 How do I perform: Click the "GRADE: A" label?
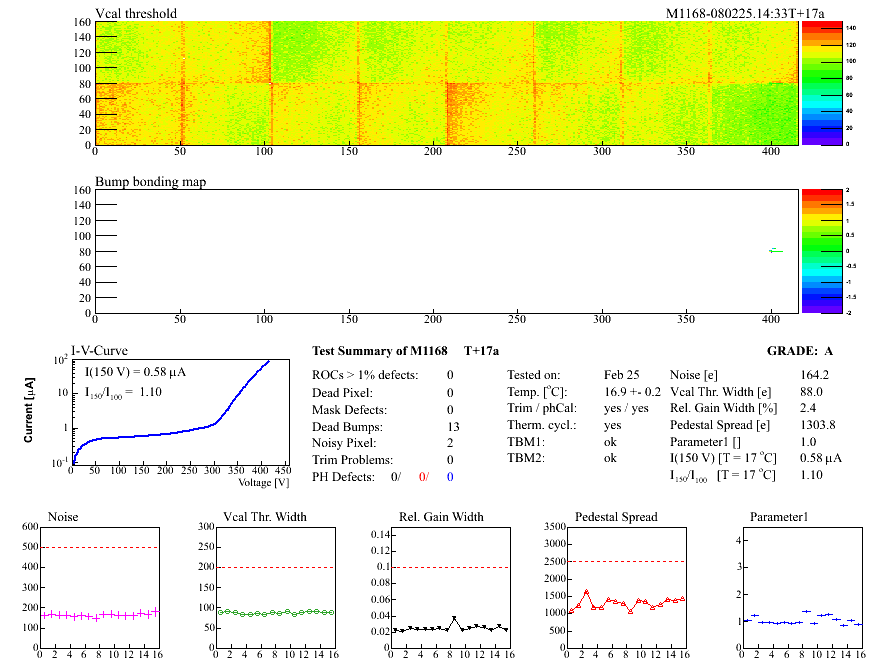[800, 351]
